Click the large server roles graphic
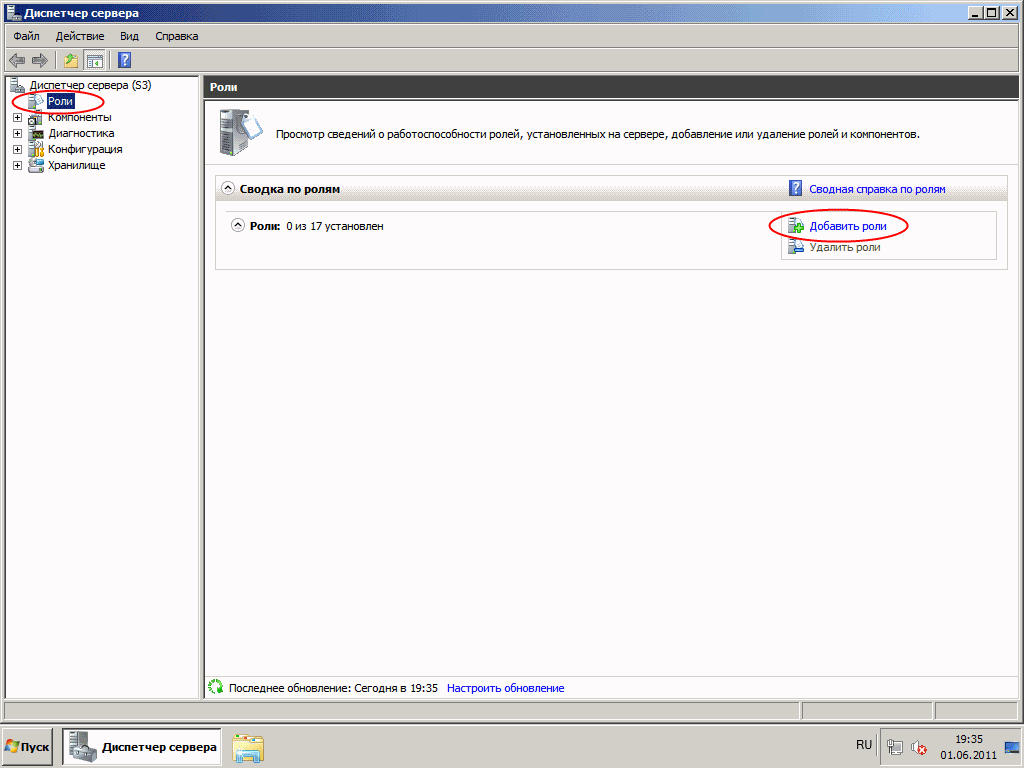This screenshot has width=1024, height=768. coord(240,131)
